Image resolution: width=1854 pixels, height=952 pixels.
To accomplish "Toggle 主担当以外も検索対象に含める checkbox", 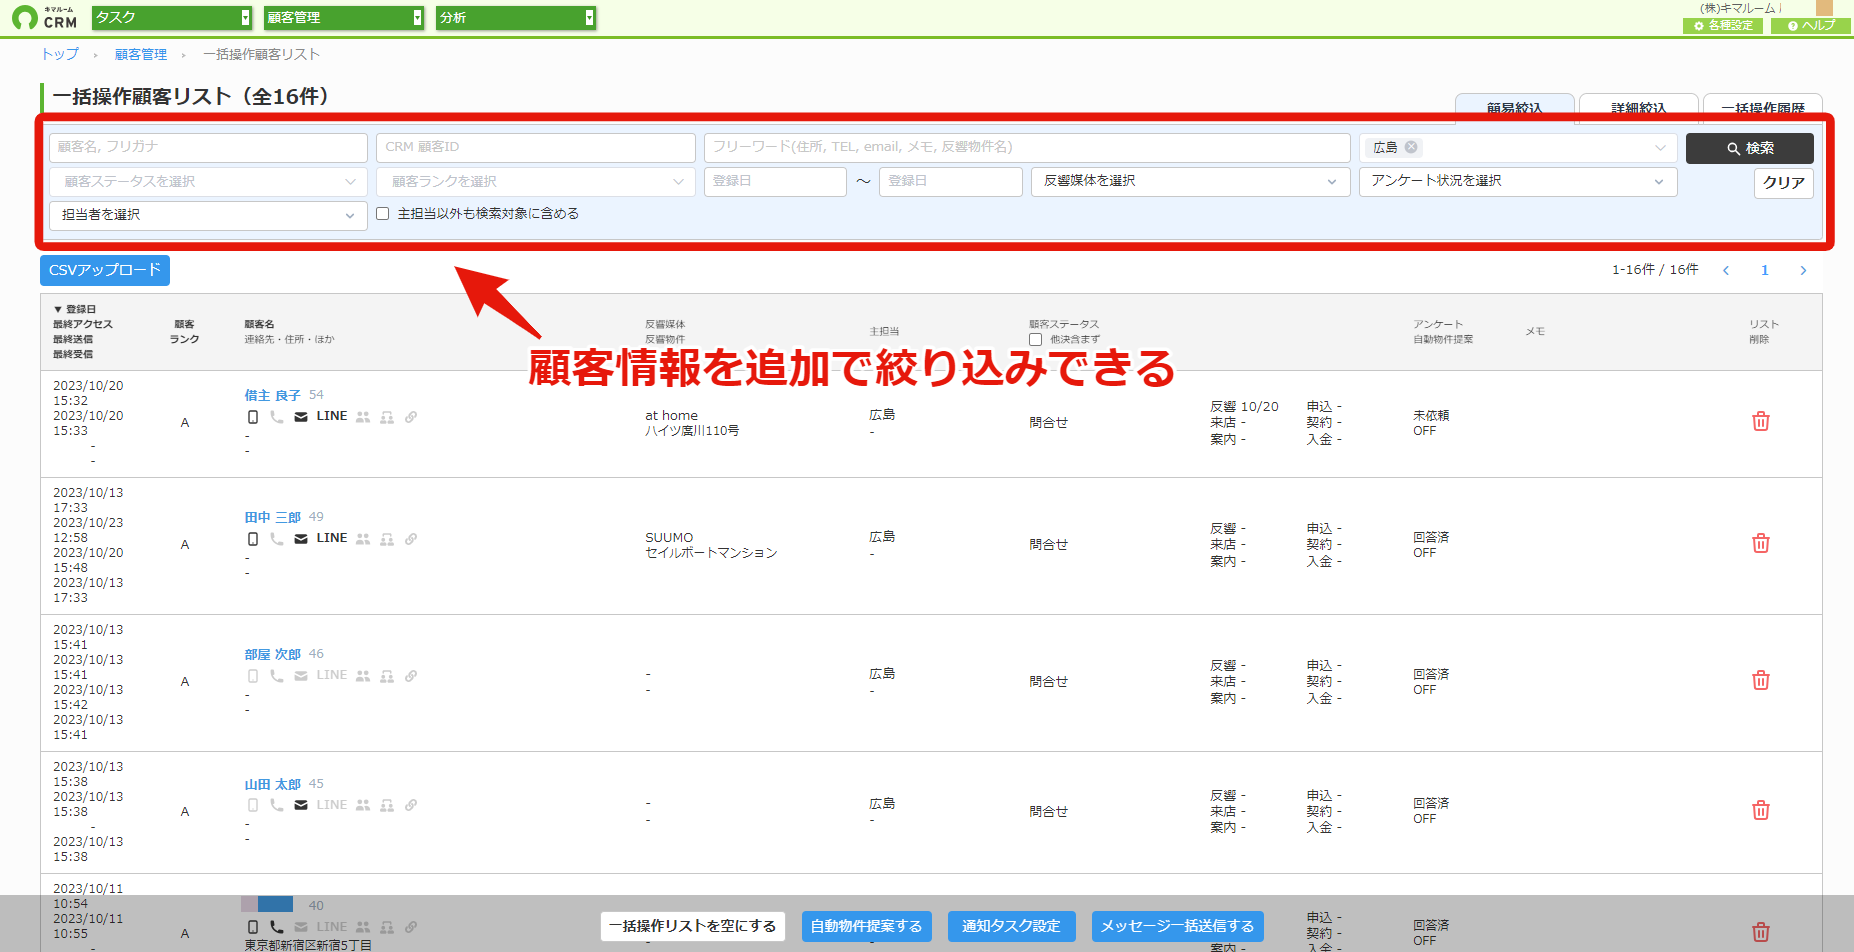I will 382,214.
